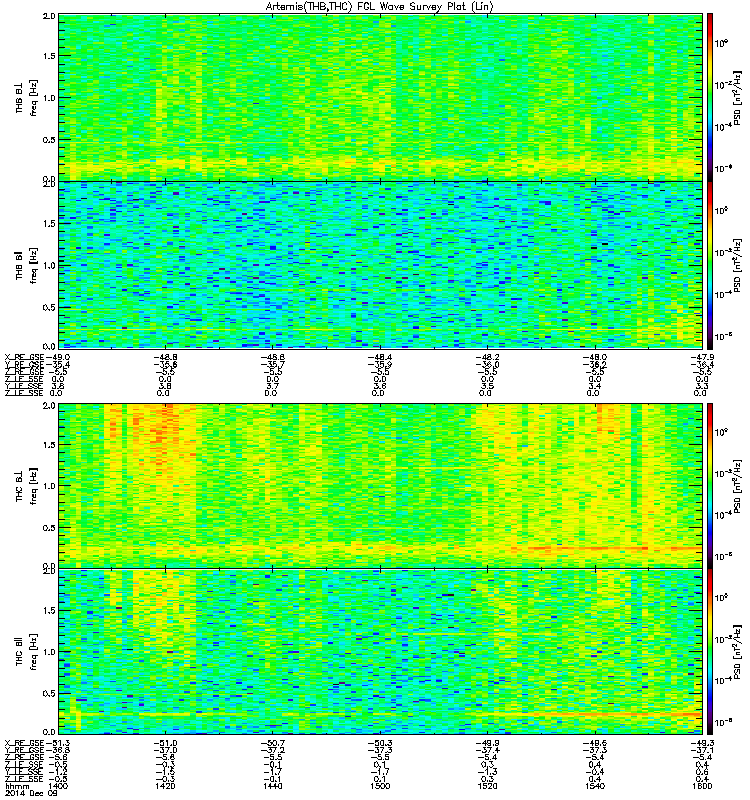Select the color bar beside THC B-perpendicular panel

click(x=710, y=486)
